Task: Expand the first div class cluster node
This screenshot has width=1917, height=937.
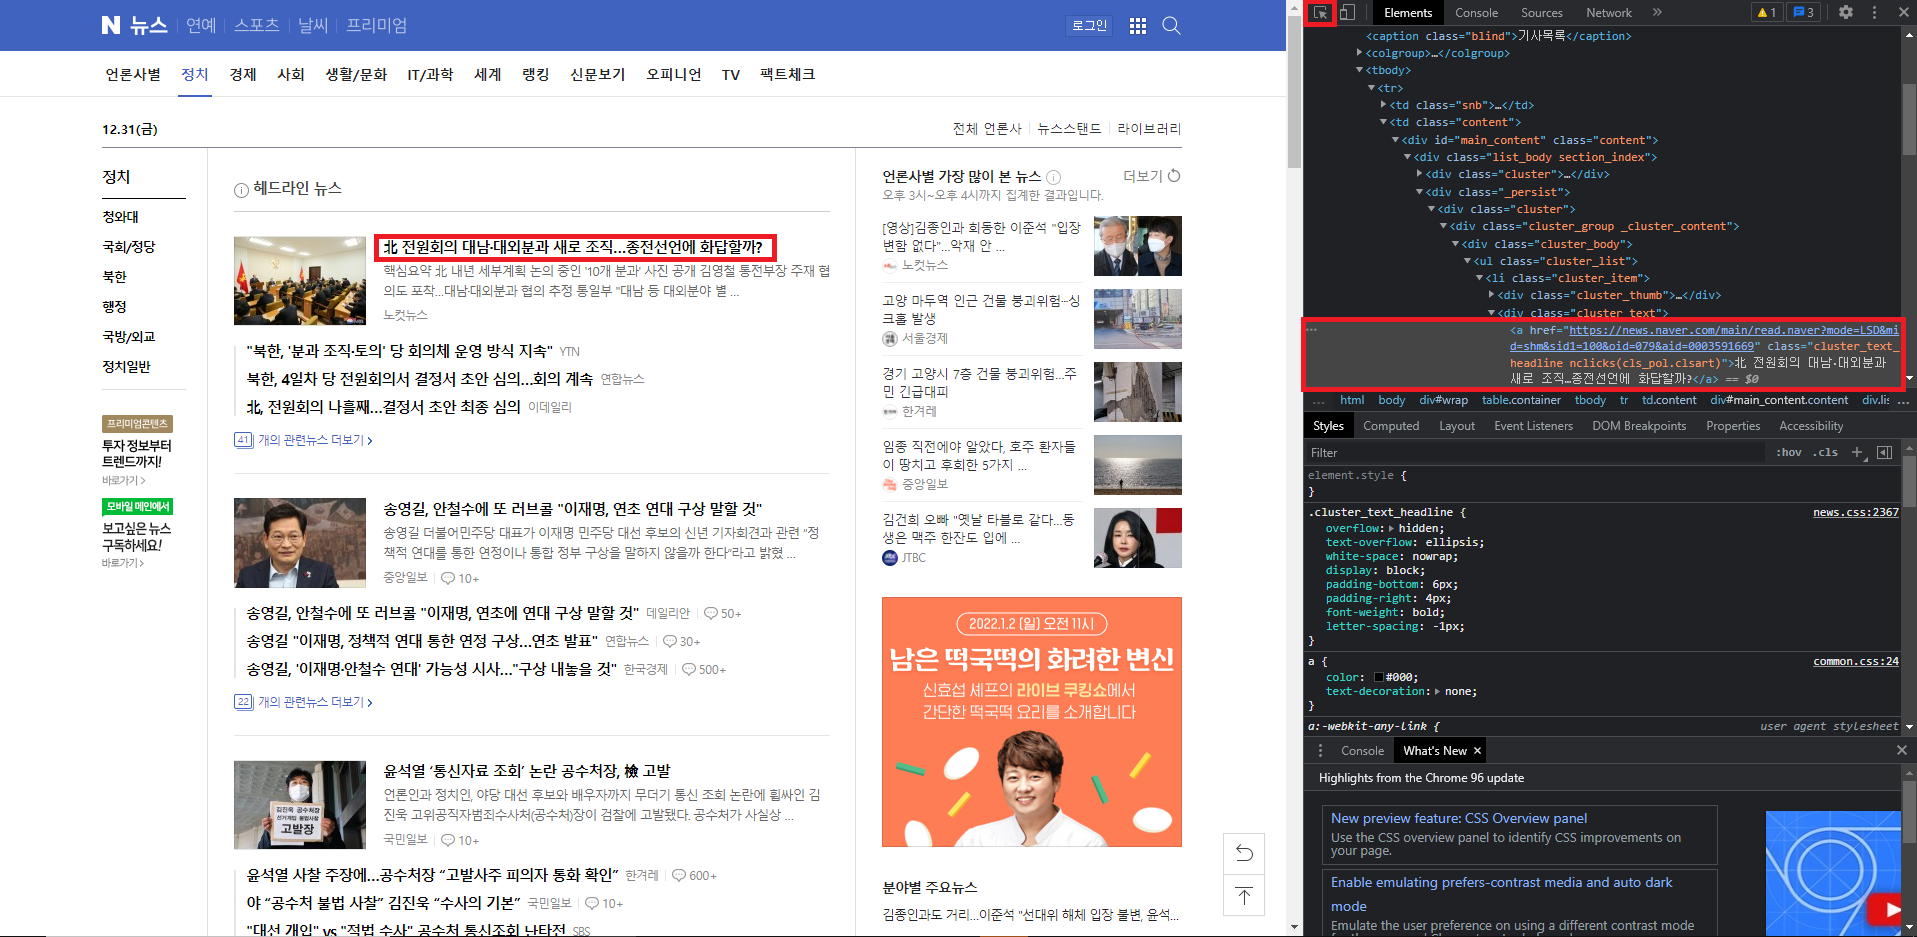Action: click(1419, 174)
